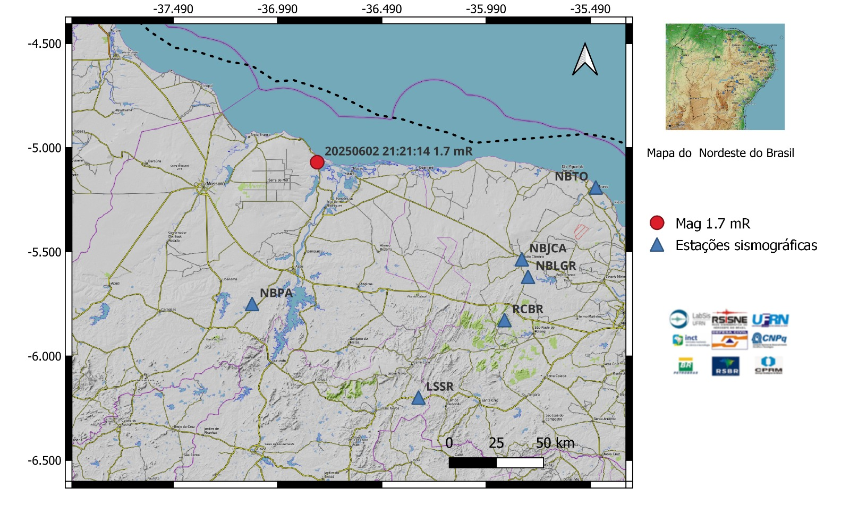The height and width of the screenshot is (505, 850).
Task: Select the LSSR station triangle marker
Action: [x=418, y=398]
